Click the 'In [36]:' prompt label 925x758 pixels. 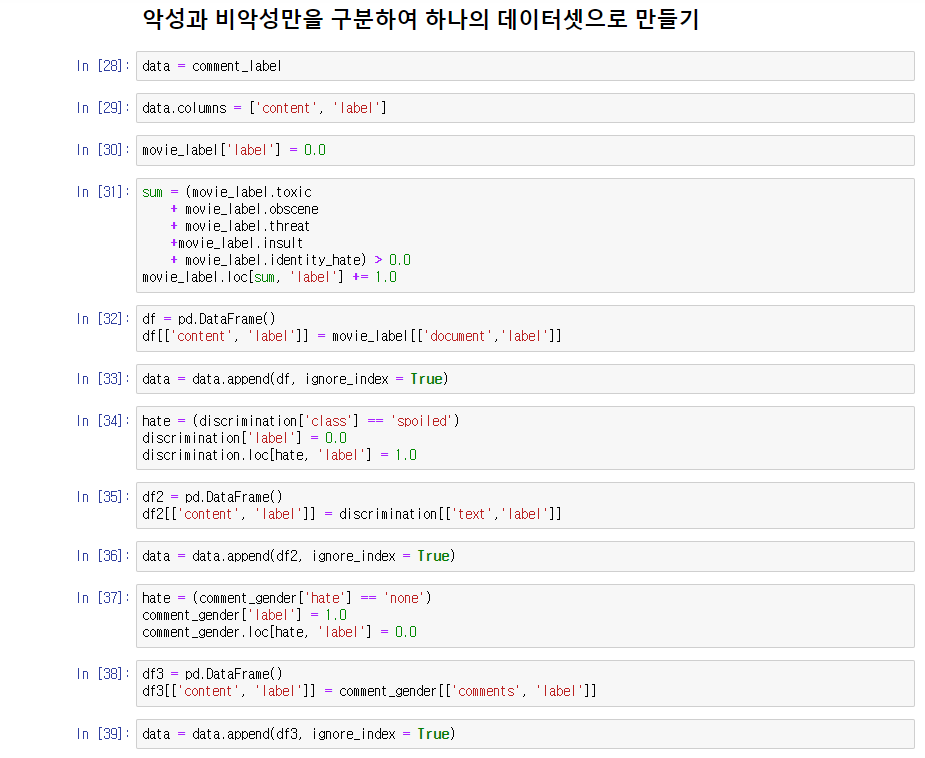(x=103, y=556)
